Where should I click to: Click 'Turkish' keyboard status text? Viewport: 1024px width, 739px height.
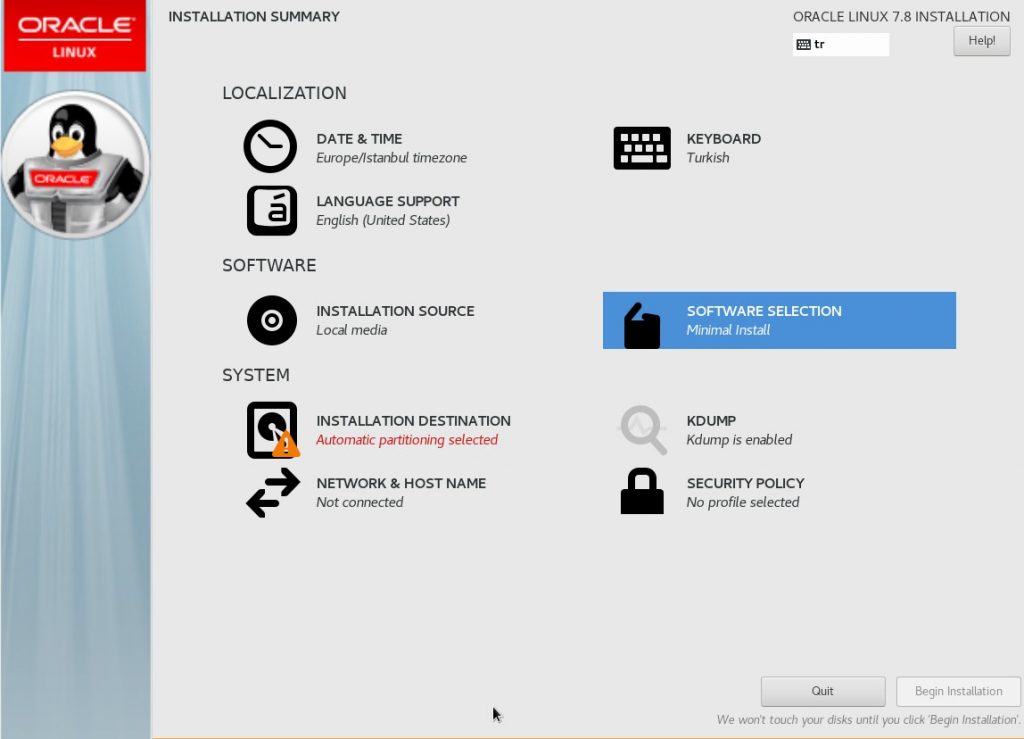(708, 158)
